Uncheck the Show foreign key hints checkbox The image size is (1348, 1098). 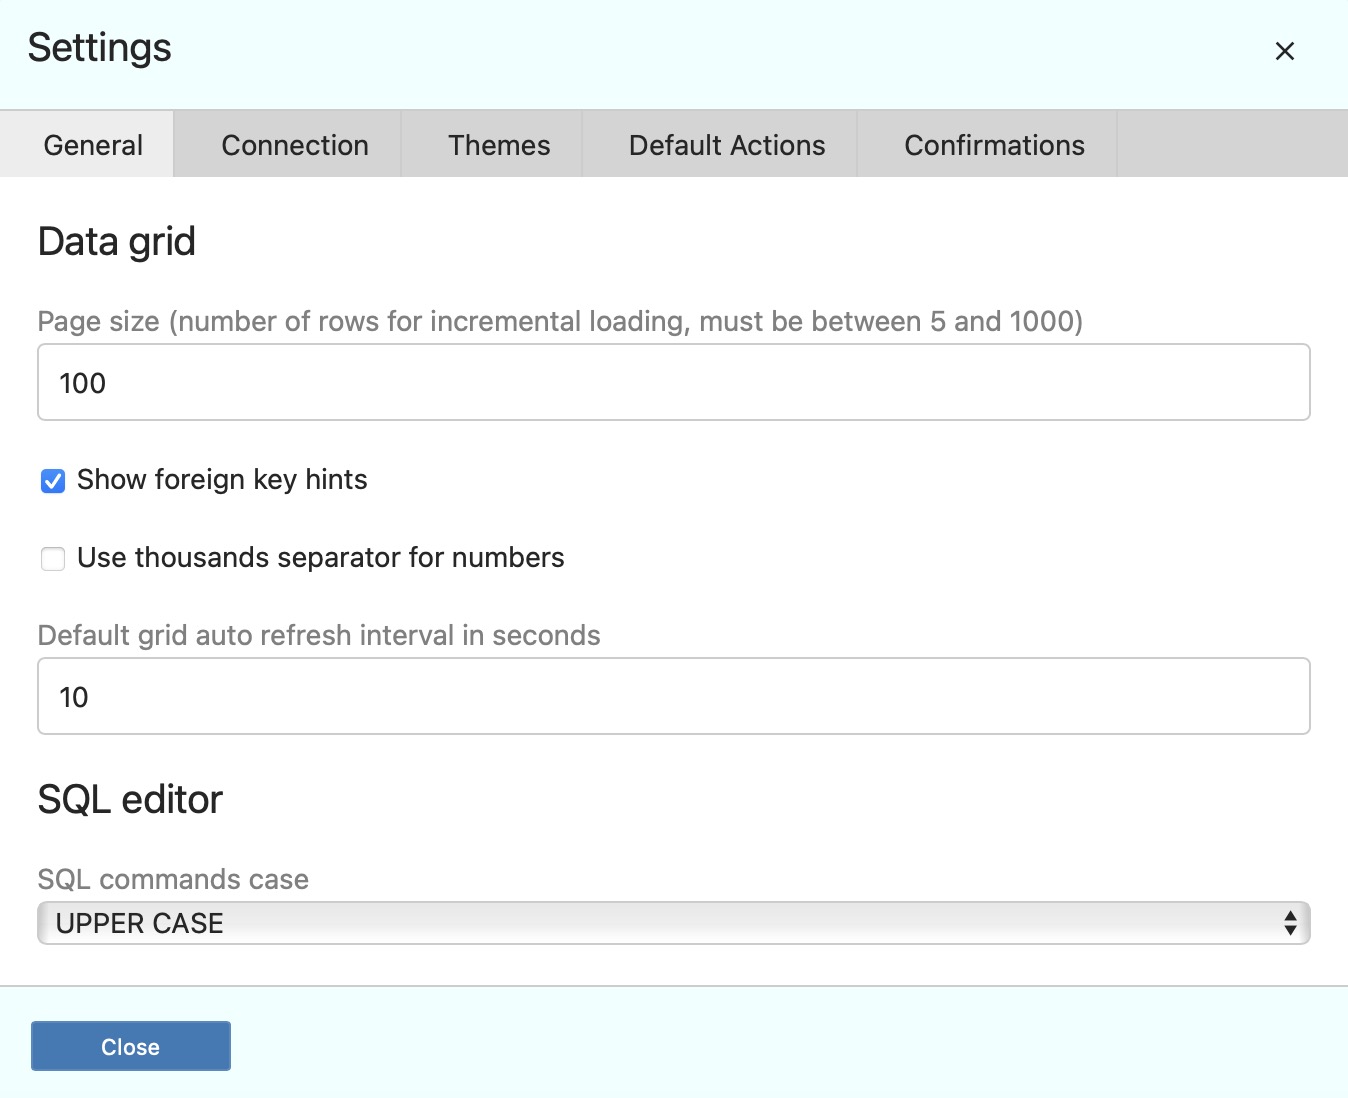53,481
